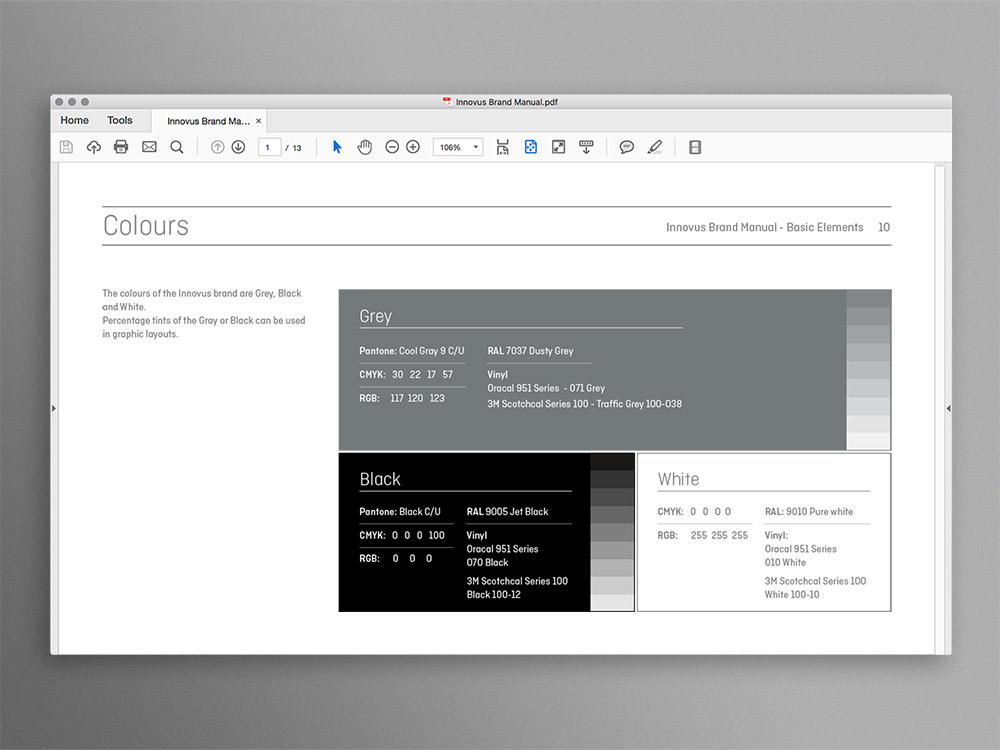This screenshot has height=750, width=1000.
Task: Click the vertical scrollbar on right
Action: tap(939, 408)
